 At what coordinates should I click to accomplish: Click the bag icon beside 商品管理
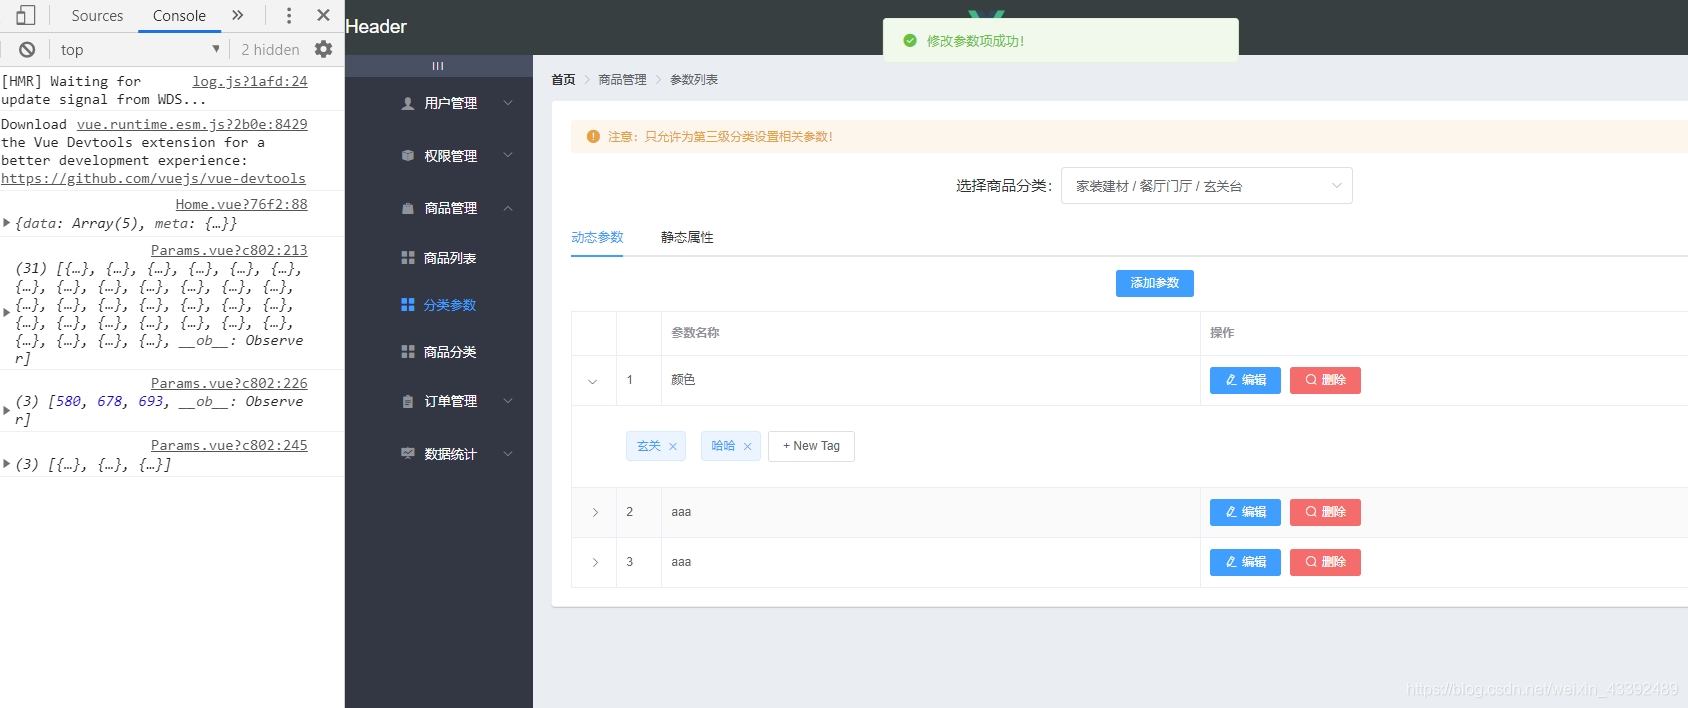tap(408, 208)
